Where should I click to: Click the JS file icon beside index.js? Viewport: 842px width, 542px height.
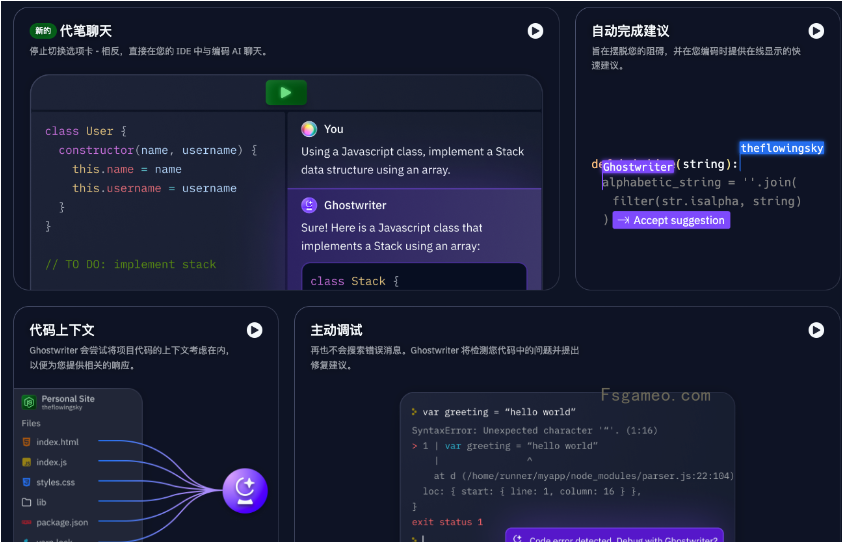point(26,462)
